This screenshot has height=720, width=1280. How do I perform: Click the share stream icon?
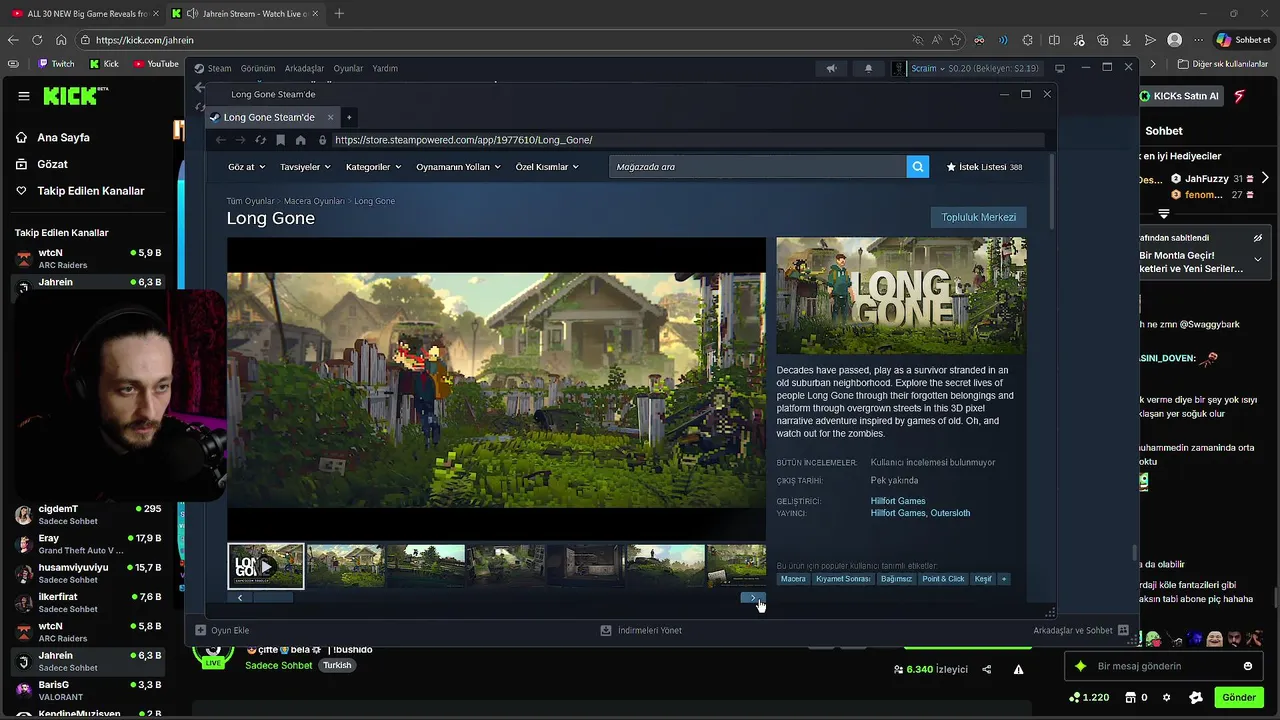[987, 670]
